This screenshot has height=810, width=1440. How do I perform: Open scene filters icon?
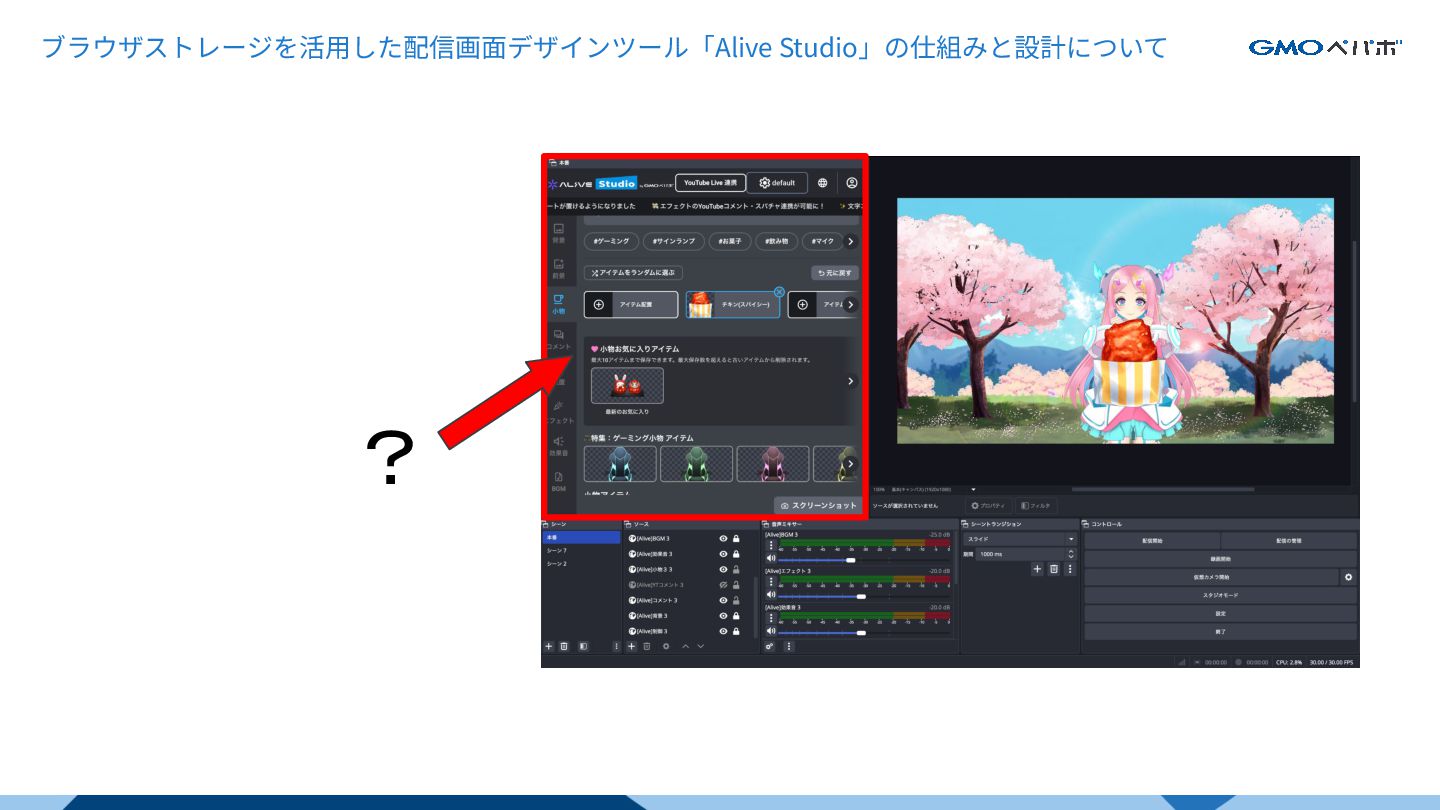point(583,647)
